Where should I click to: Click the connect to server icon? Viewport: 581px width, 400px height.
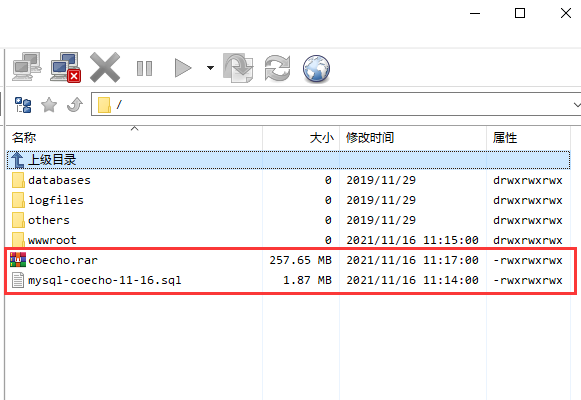pyautogui.click(x=27, y=67)
